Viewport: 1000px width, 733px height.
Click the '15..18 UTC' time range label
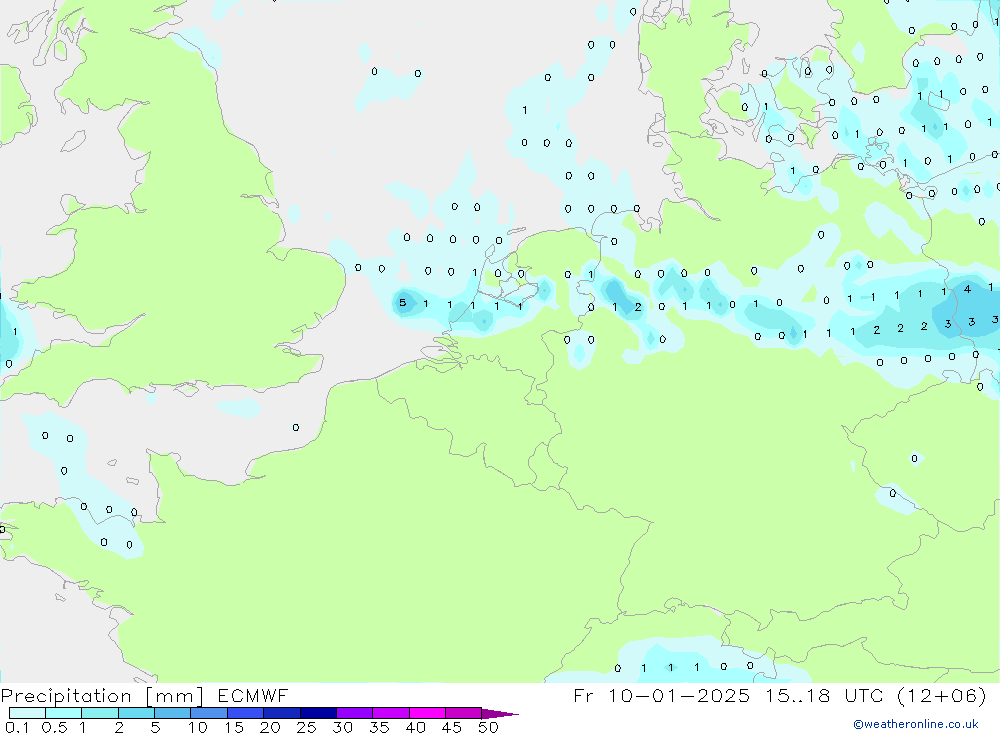coord(817,695)
